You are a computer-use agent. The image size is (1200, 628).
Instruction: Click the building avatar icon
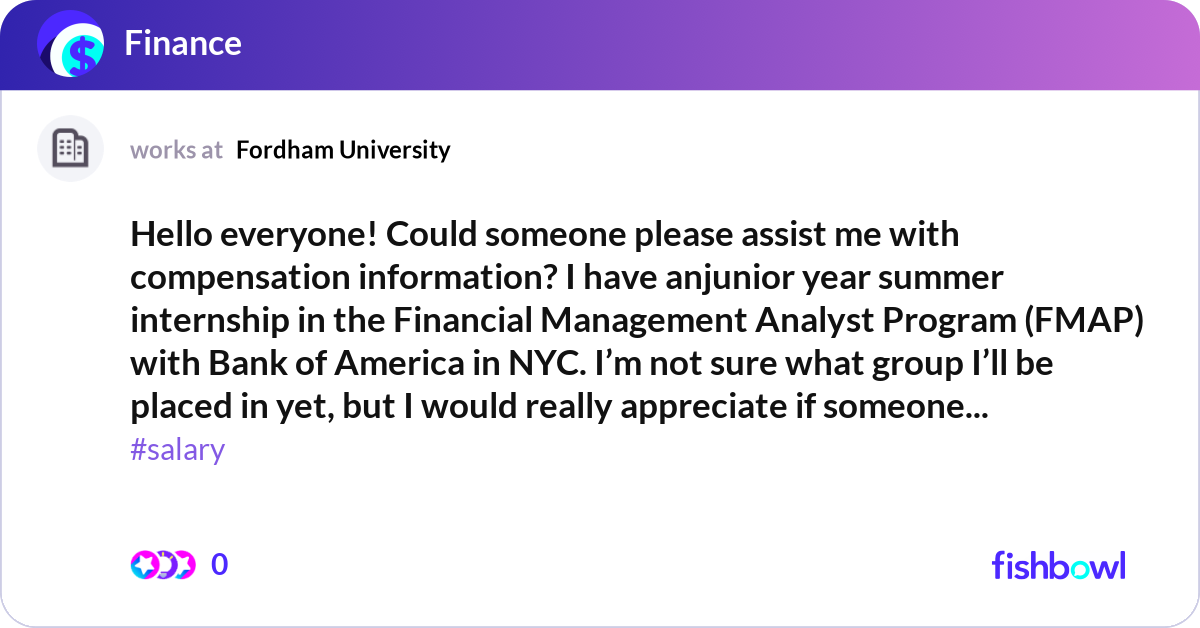pyautogui.click(x=70, y=149)
